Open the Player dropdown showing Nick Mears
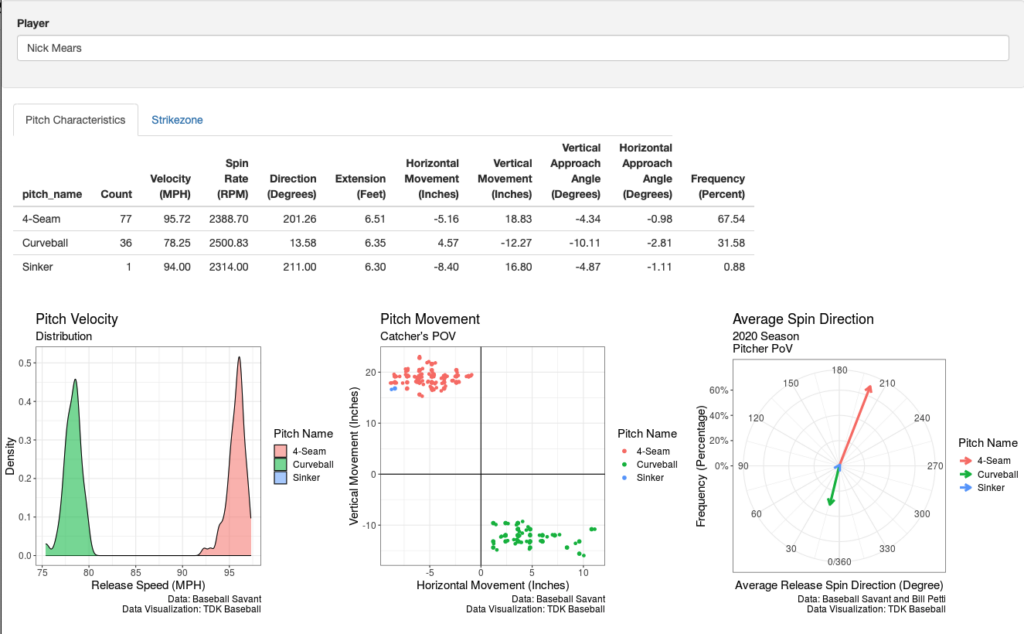The image size is (1024, 634). tap(513, 48)
